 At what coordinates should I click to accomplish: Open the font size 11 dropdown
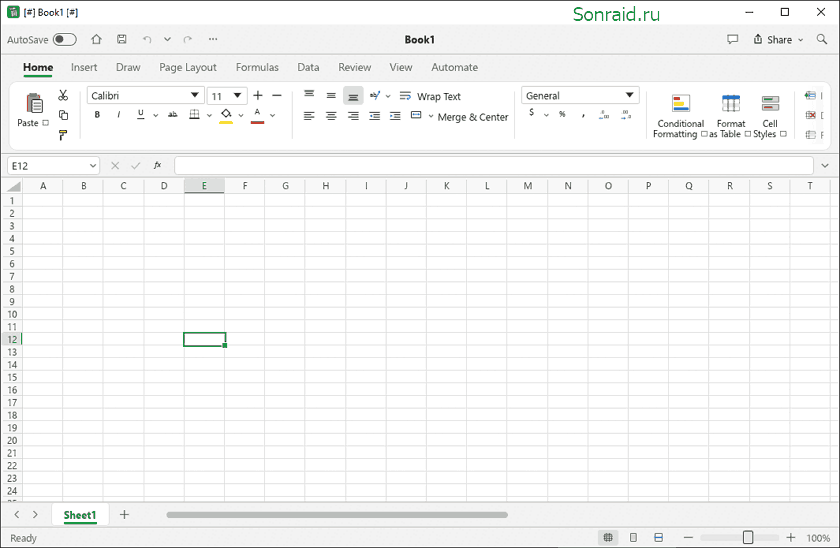237,95
